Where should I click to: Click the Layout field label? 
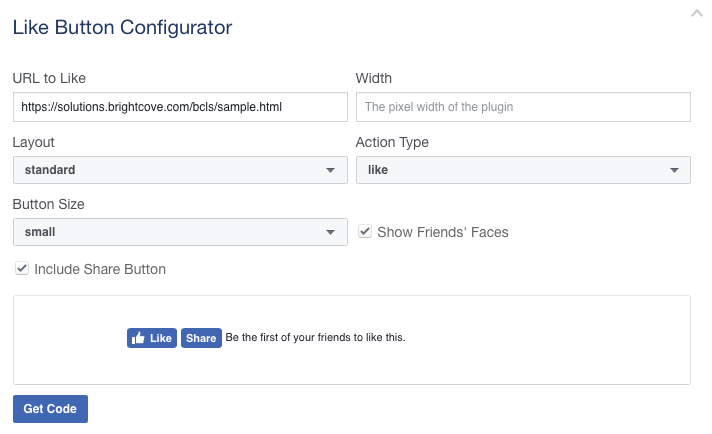[x=34, y=142]
